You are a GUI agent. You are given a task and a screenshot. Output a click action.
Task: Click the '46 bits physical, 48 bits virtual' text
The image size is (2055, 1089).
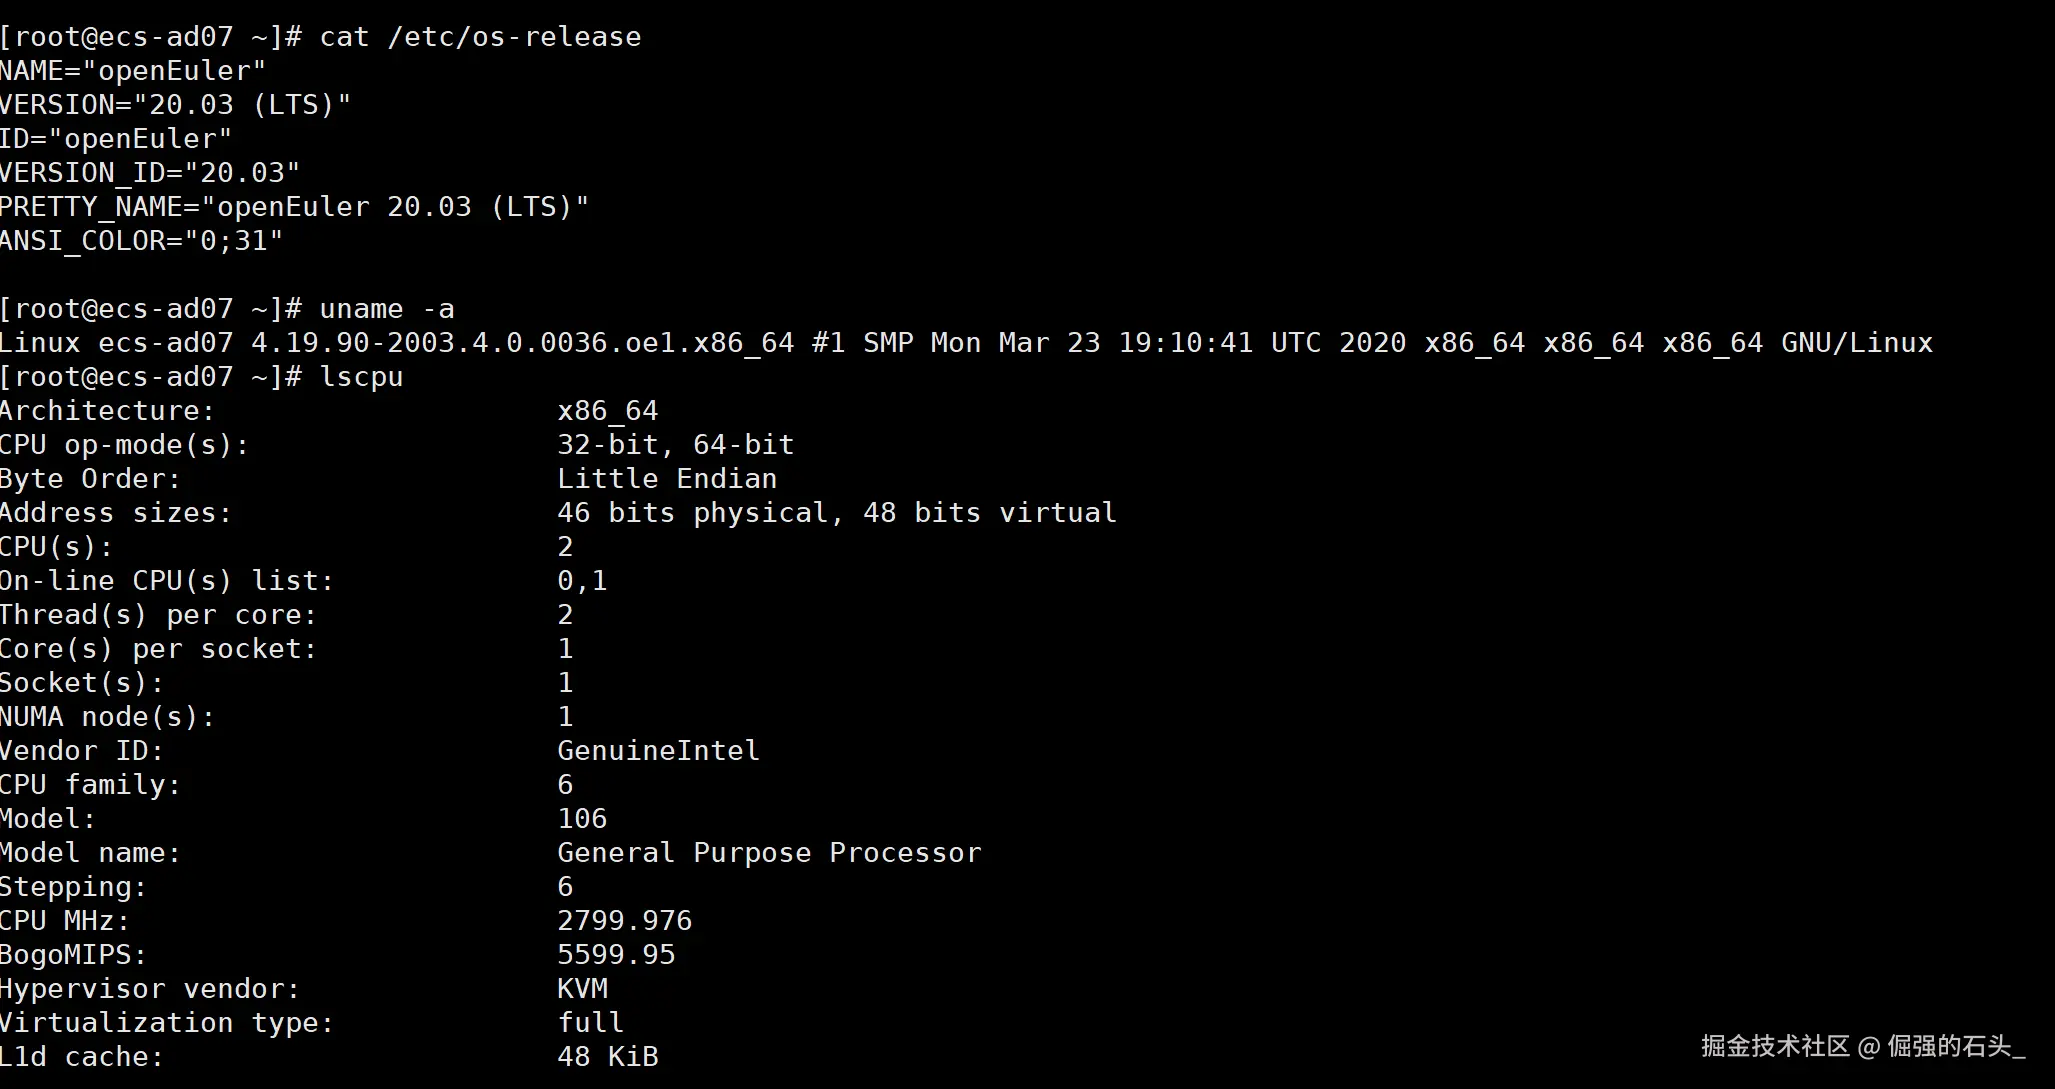836,513
